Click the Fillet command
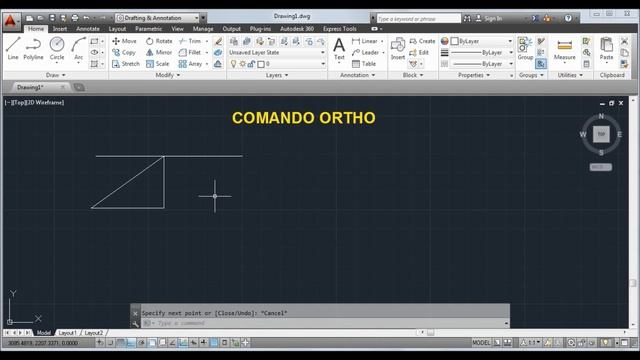Image resolution: width=640 pixels, height=360 pixels. pyautogui.click(x=190, y=52)
